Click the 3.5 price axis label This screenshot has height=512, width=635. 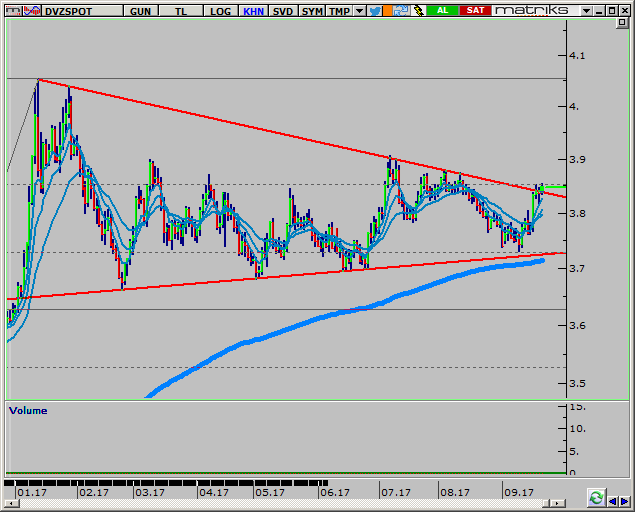pyautogui.click(x=577, y=383)
